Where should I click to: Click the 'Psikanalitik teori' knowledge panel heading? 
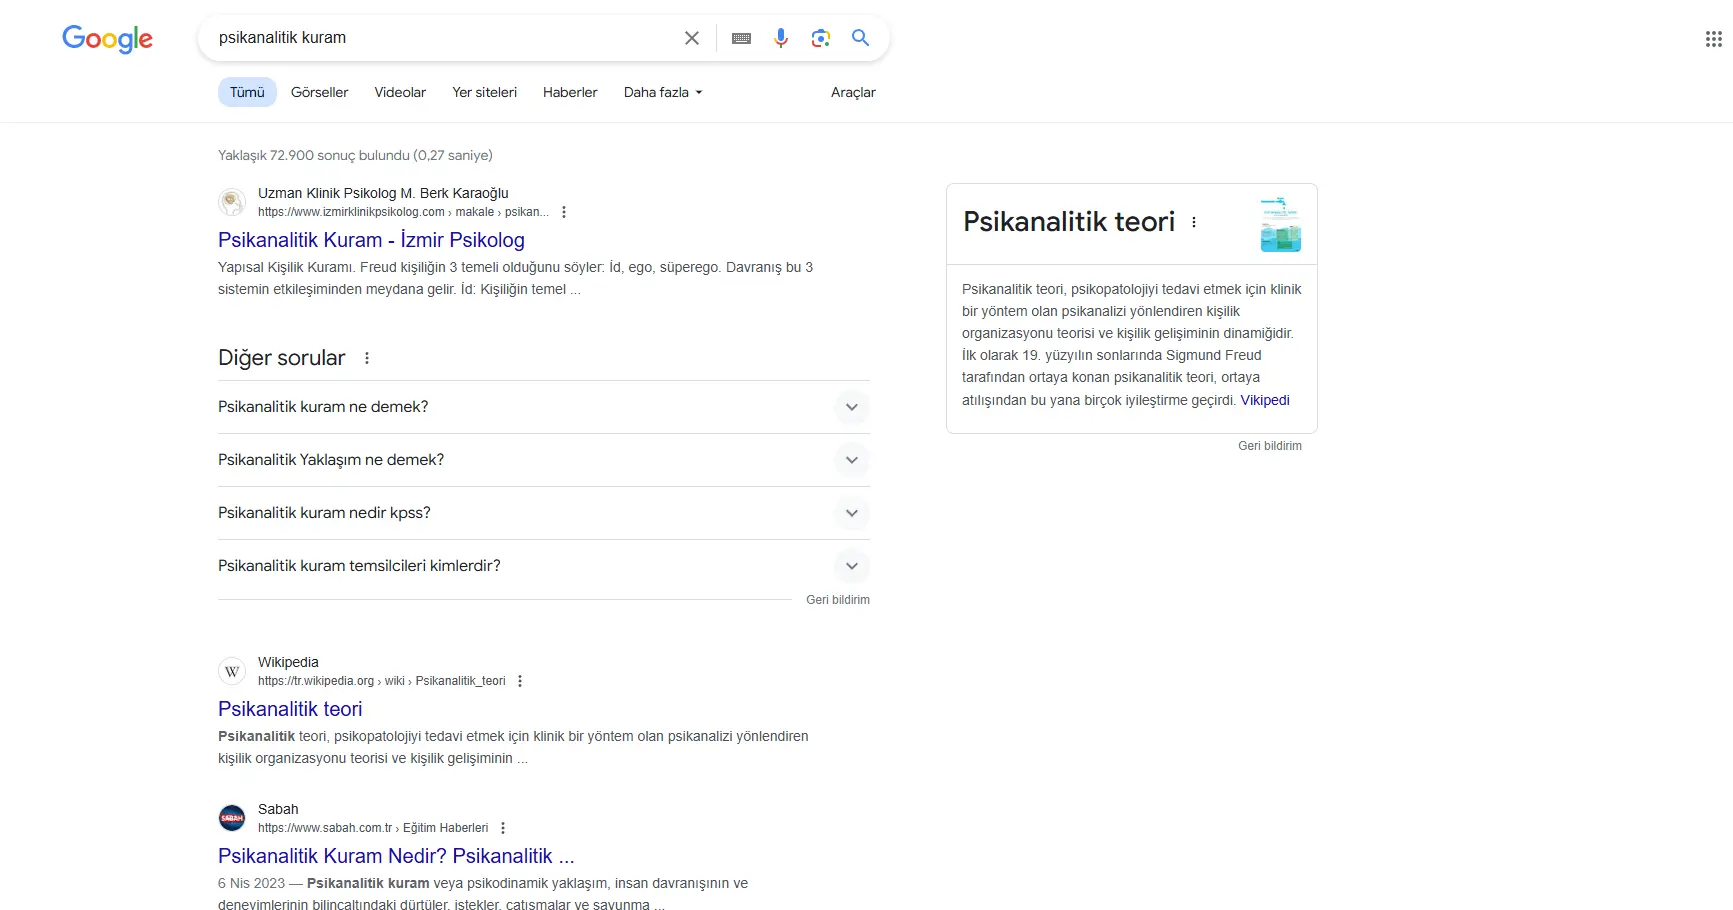[1069, 222]
